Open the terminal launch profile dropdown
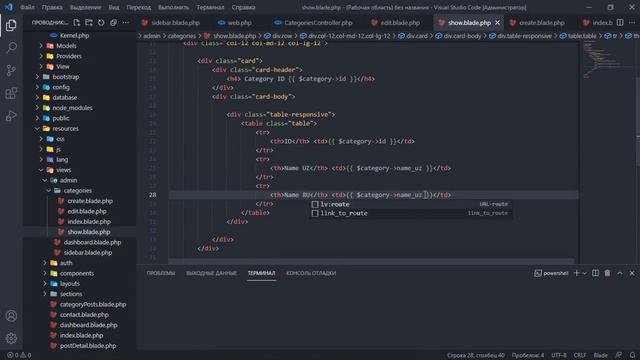This screenshot has width=640, height=360. 584,273
